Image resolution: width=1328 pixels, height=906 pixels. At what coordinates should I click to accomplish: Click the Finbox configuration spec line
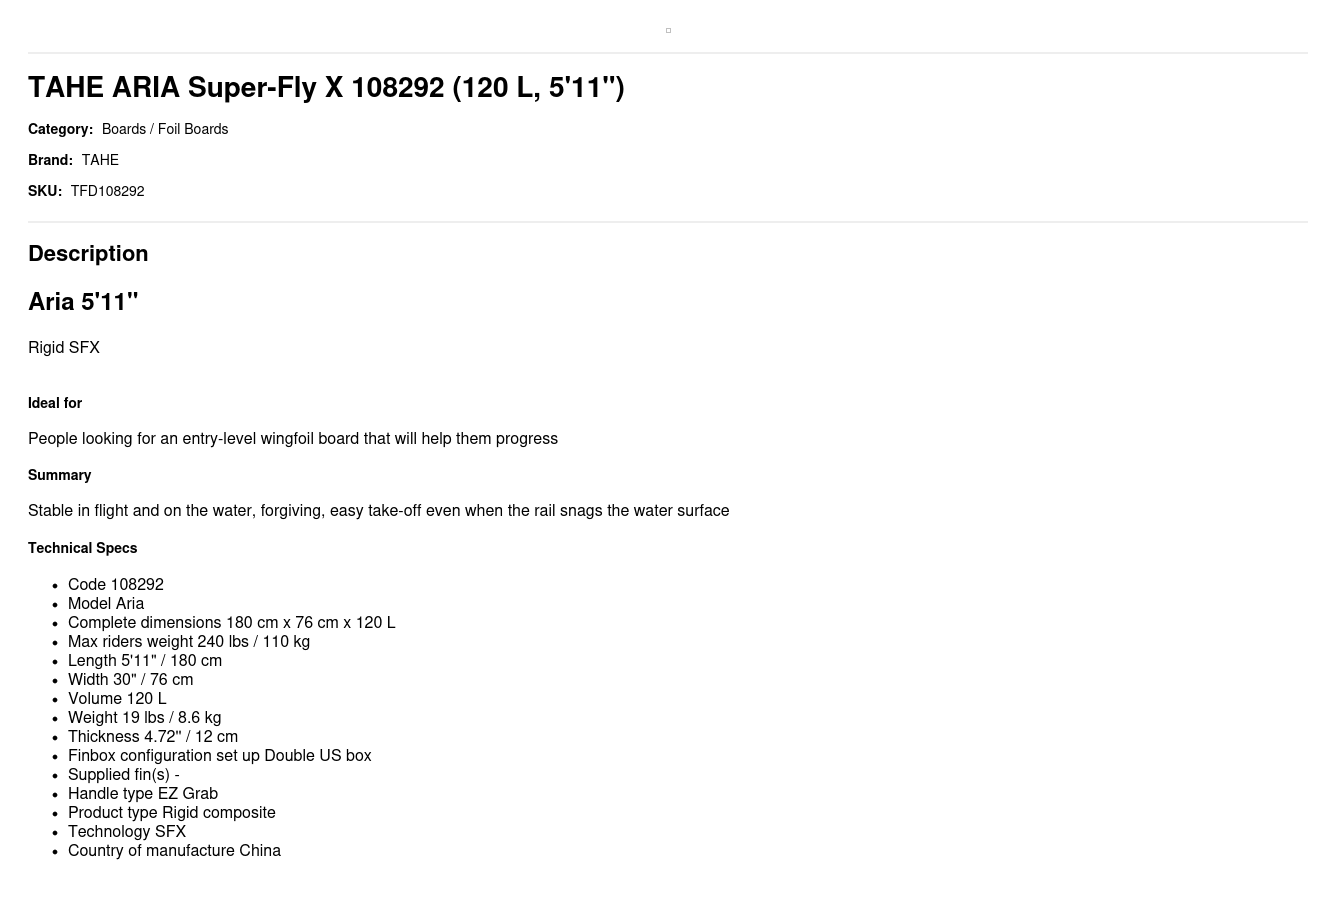click(219, 756)
